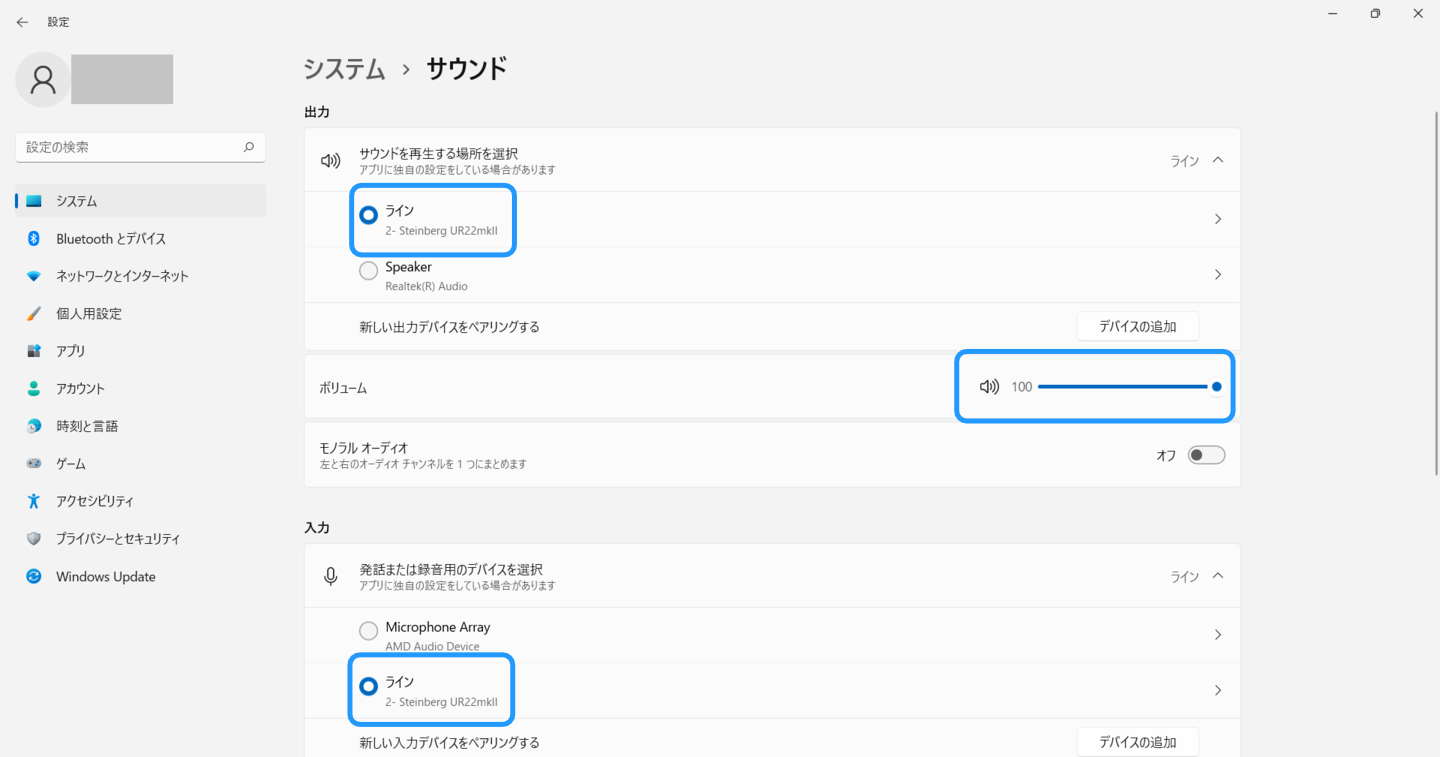The height and width of the screenshot is (757, 1440).
Task: Click デバイスの追加 for input devices
Action: point(1137,741)
